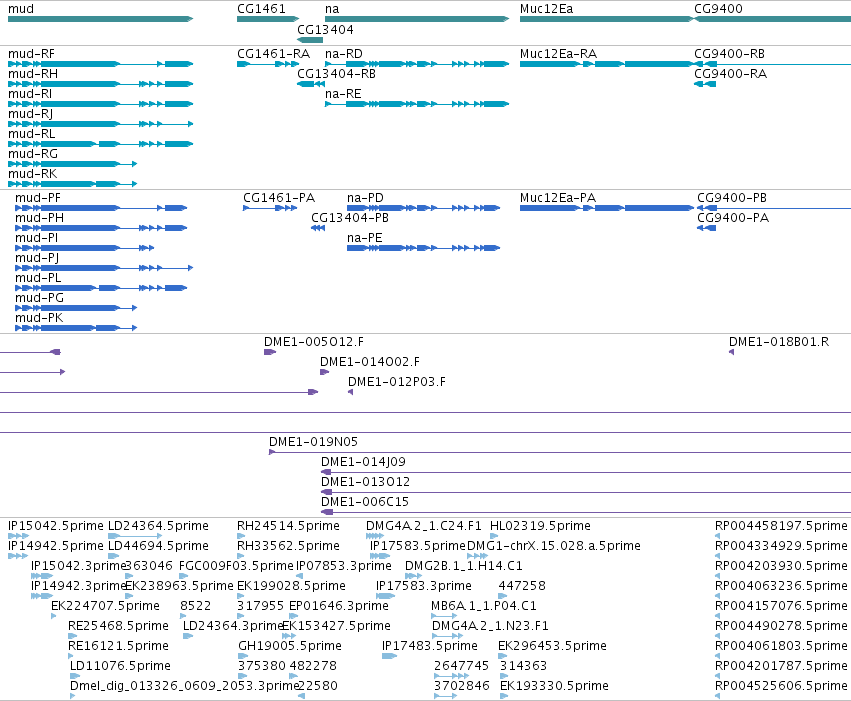
Task: Click protein mud-PF label
Action: pos(37,198)
